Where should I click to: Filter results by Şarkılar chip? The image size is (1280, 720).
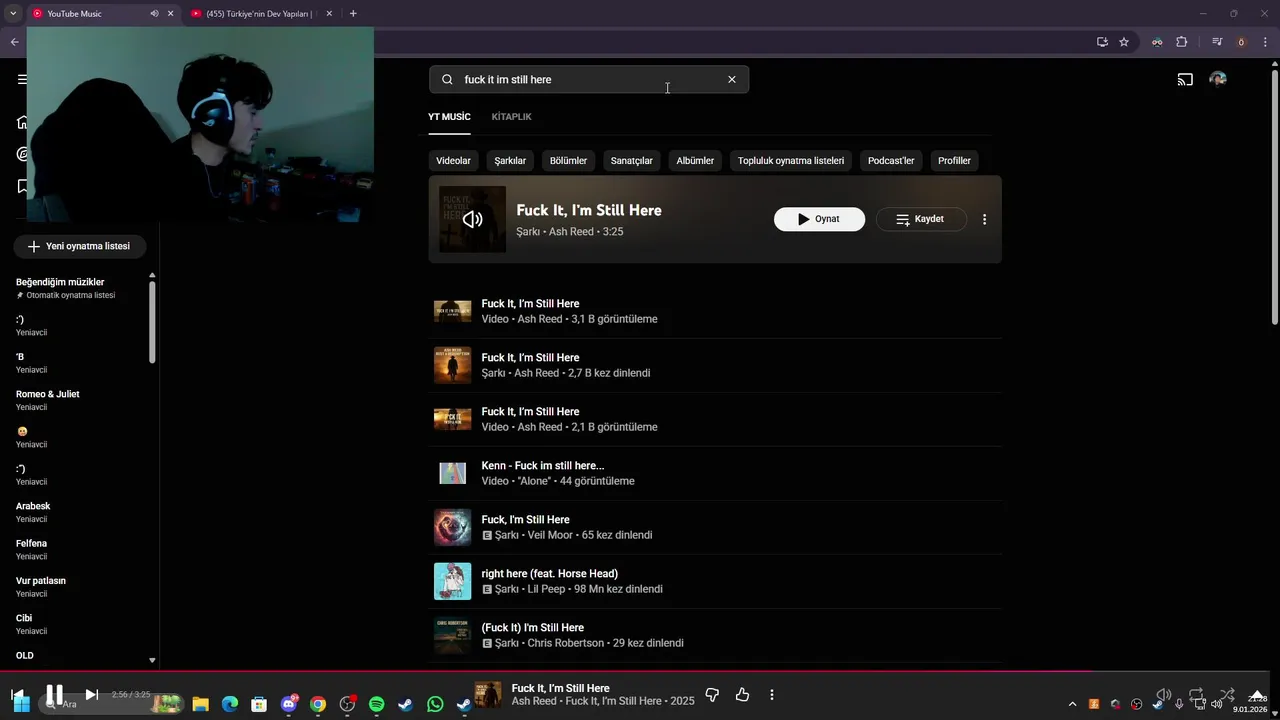click(510, 160)
